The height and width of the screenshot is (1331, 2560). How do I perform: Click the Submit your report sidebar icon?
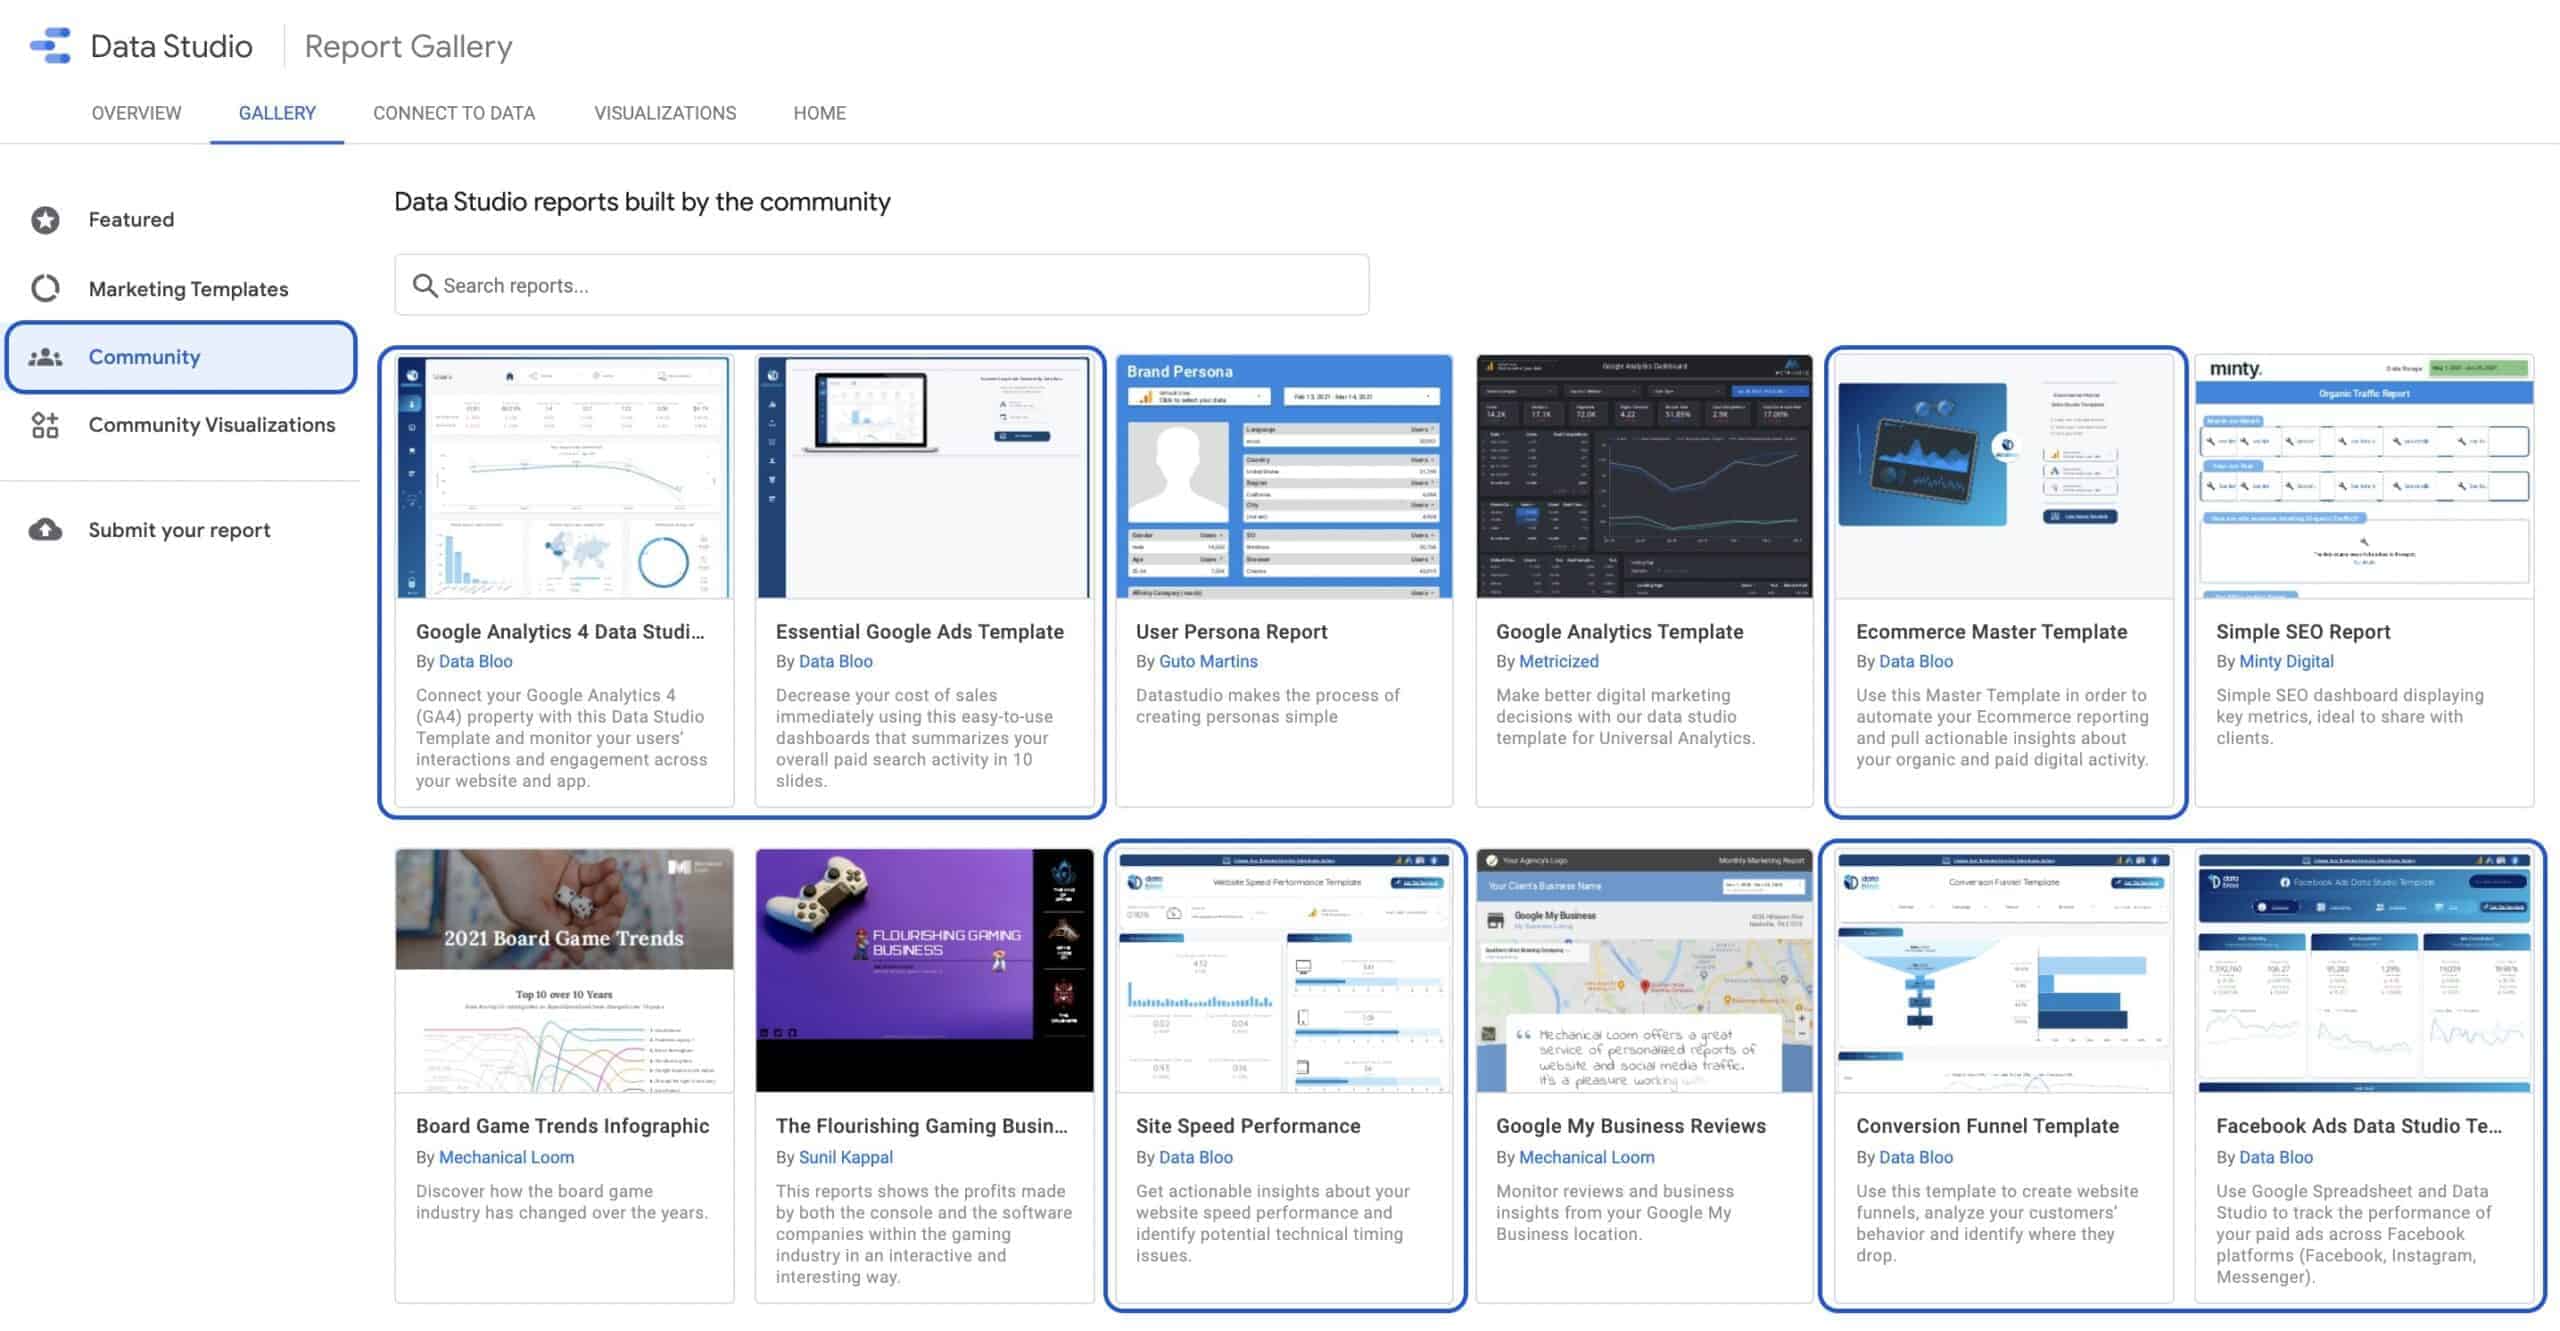coord(47,528)
